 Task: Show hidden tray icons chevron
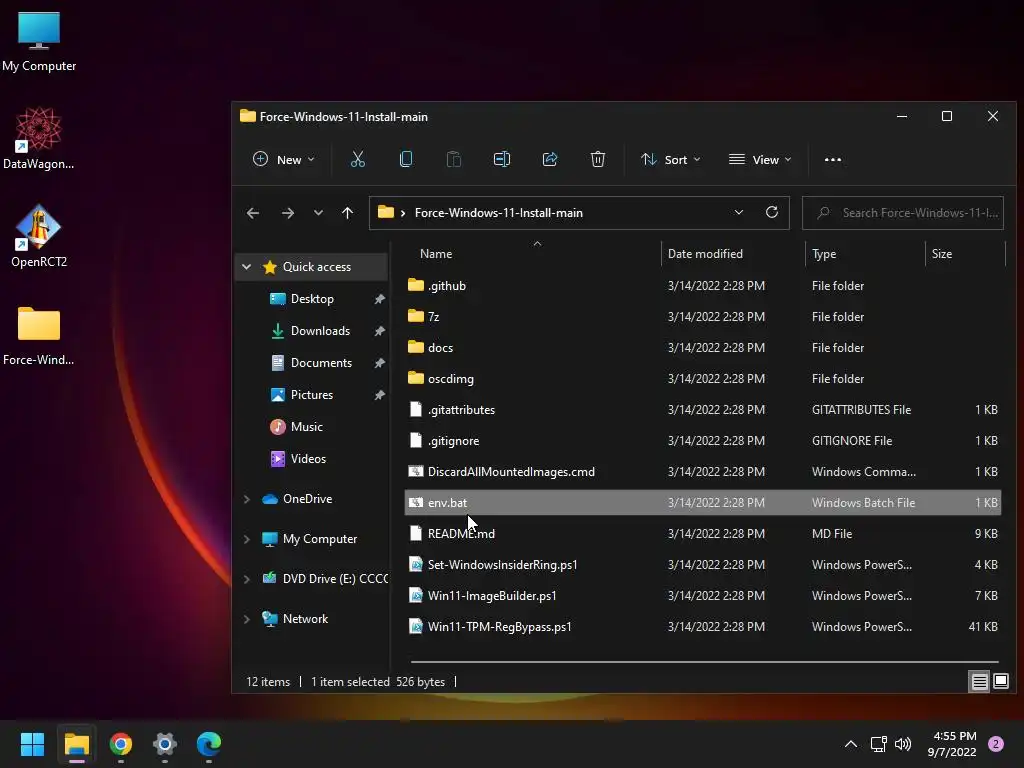[x=851, y=744]
